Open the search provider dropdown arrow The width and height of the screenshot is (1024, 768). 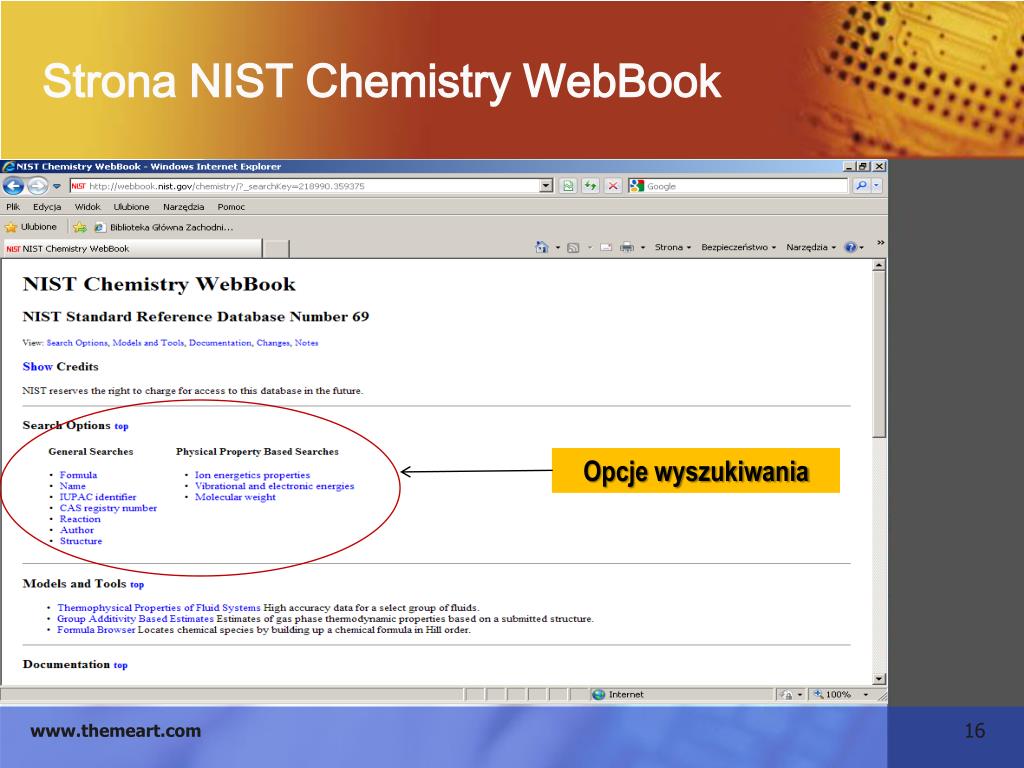tap(876, 186)
